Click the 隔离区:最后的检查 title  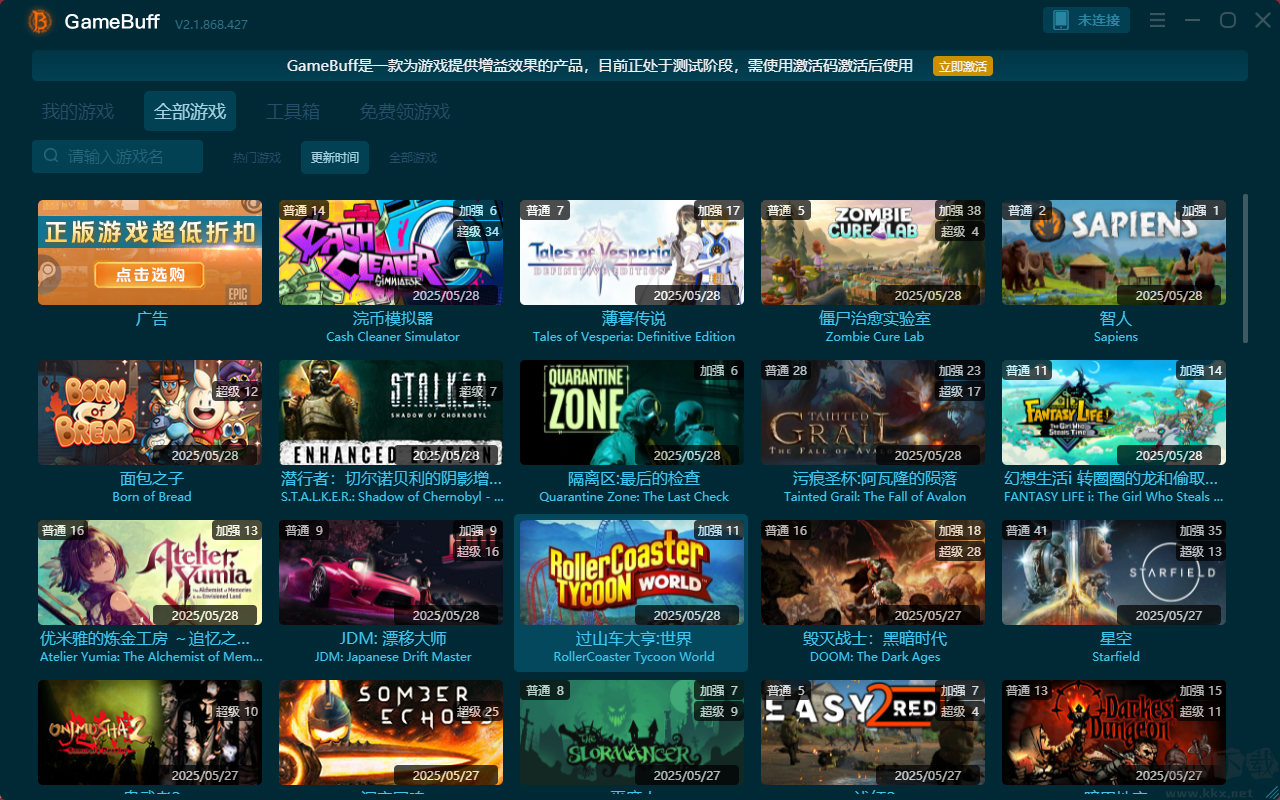pyautogui.click(x=634, y=479)
